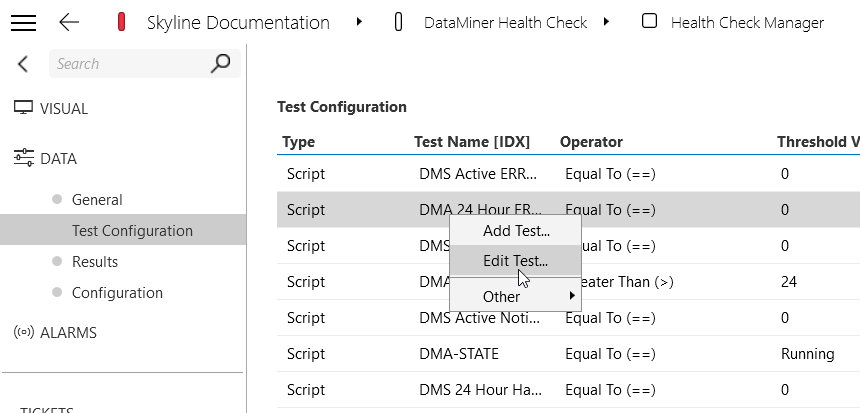Select the DMS Active ERR... test name
The height and width of the screenshot is (413, 860).
point(478,174)
